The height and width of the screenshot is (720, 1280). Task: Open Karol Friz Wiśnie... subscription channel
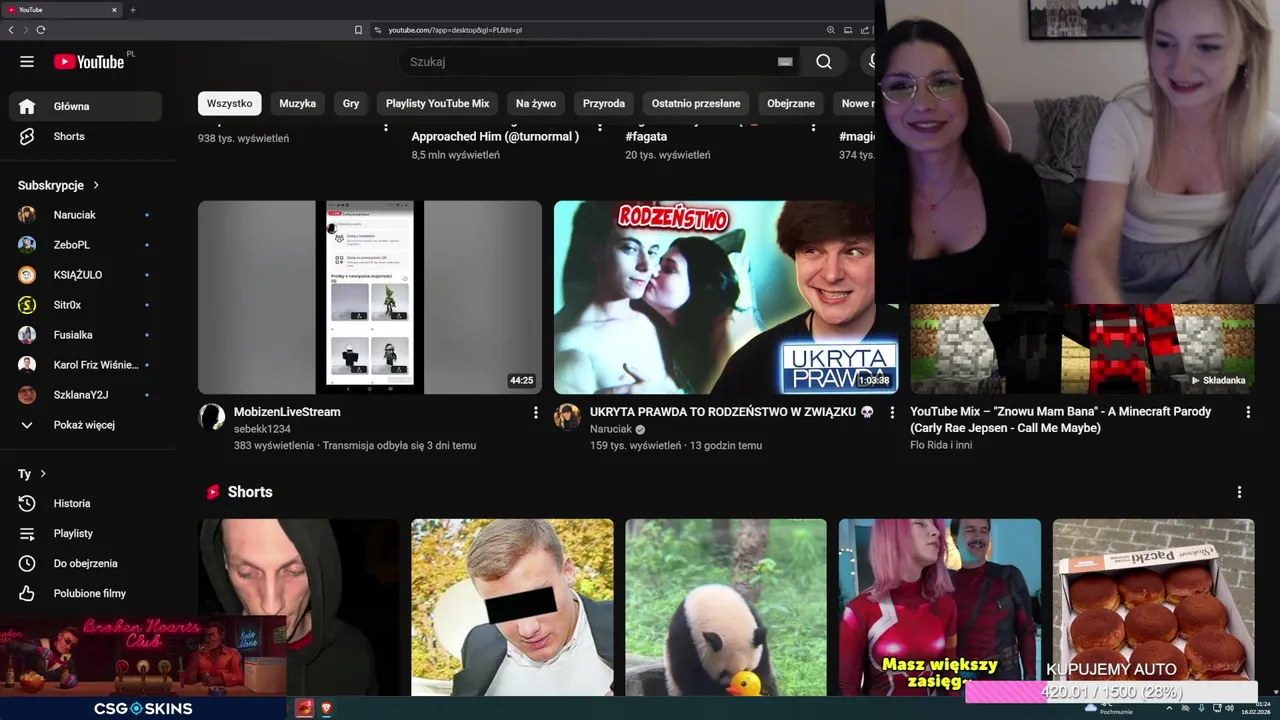[x=85, y=365]
